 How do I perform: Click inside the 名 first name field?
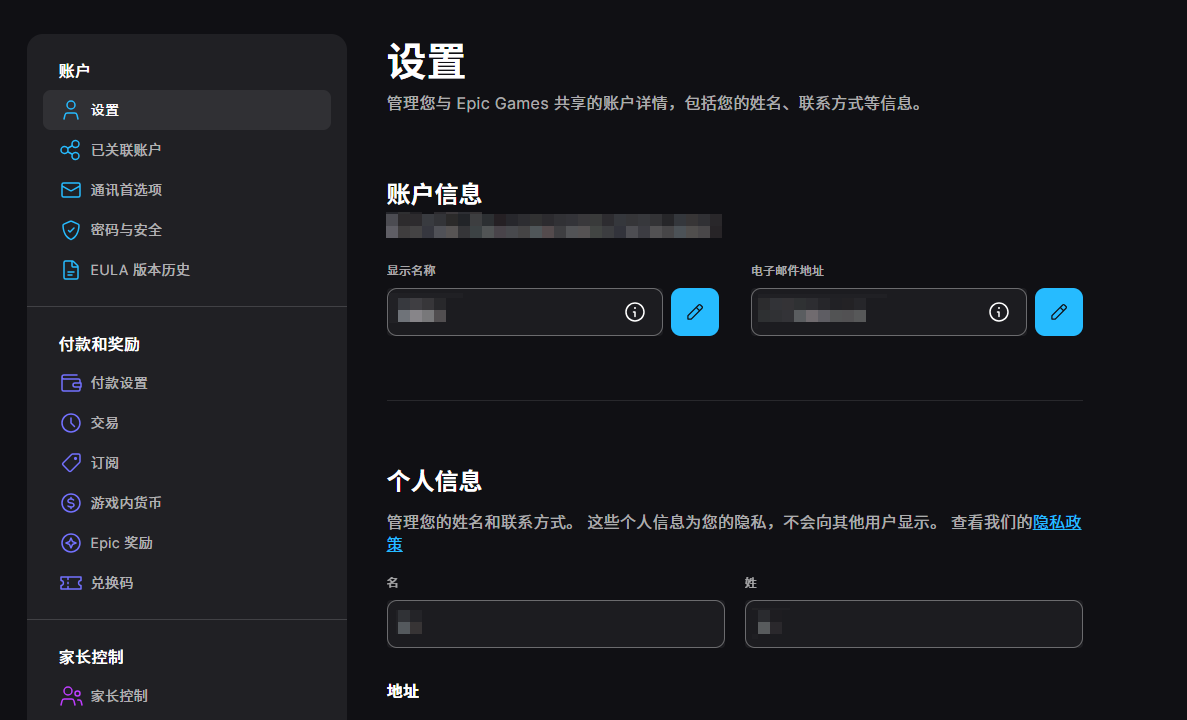pyautogui.click(x=556, y=623)
